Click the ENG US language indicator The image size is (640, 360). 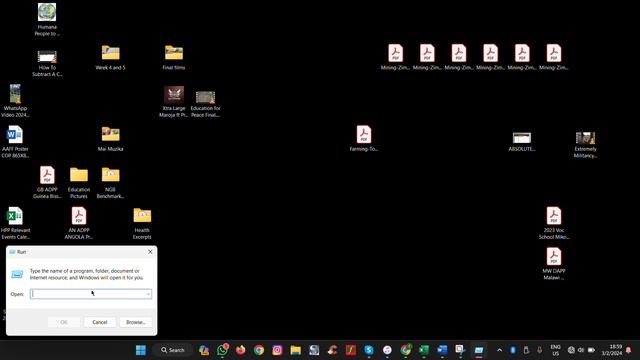click(556, 350)
